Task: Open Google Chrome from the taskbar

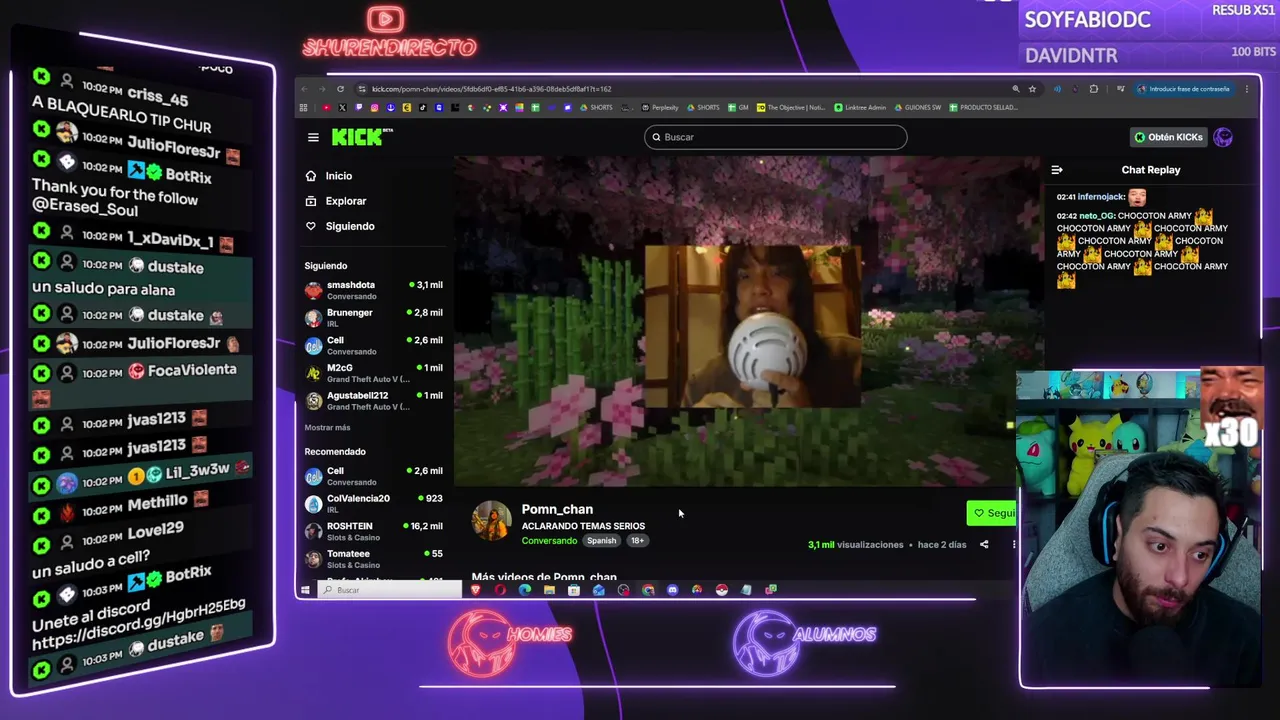Action: tap(648, 590)
